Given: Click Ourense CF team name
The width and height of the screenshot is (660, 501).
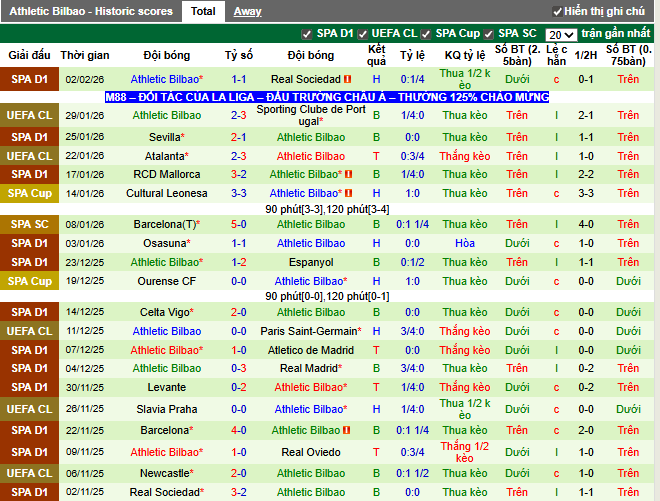Looking at the screenshot, I should pos(167,281).
